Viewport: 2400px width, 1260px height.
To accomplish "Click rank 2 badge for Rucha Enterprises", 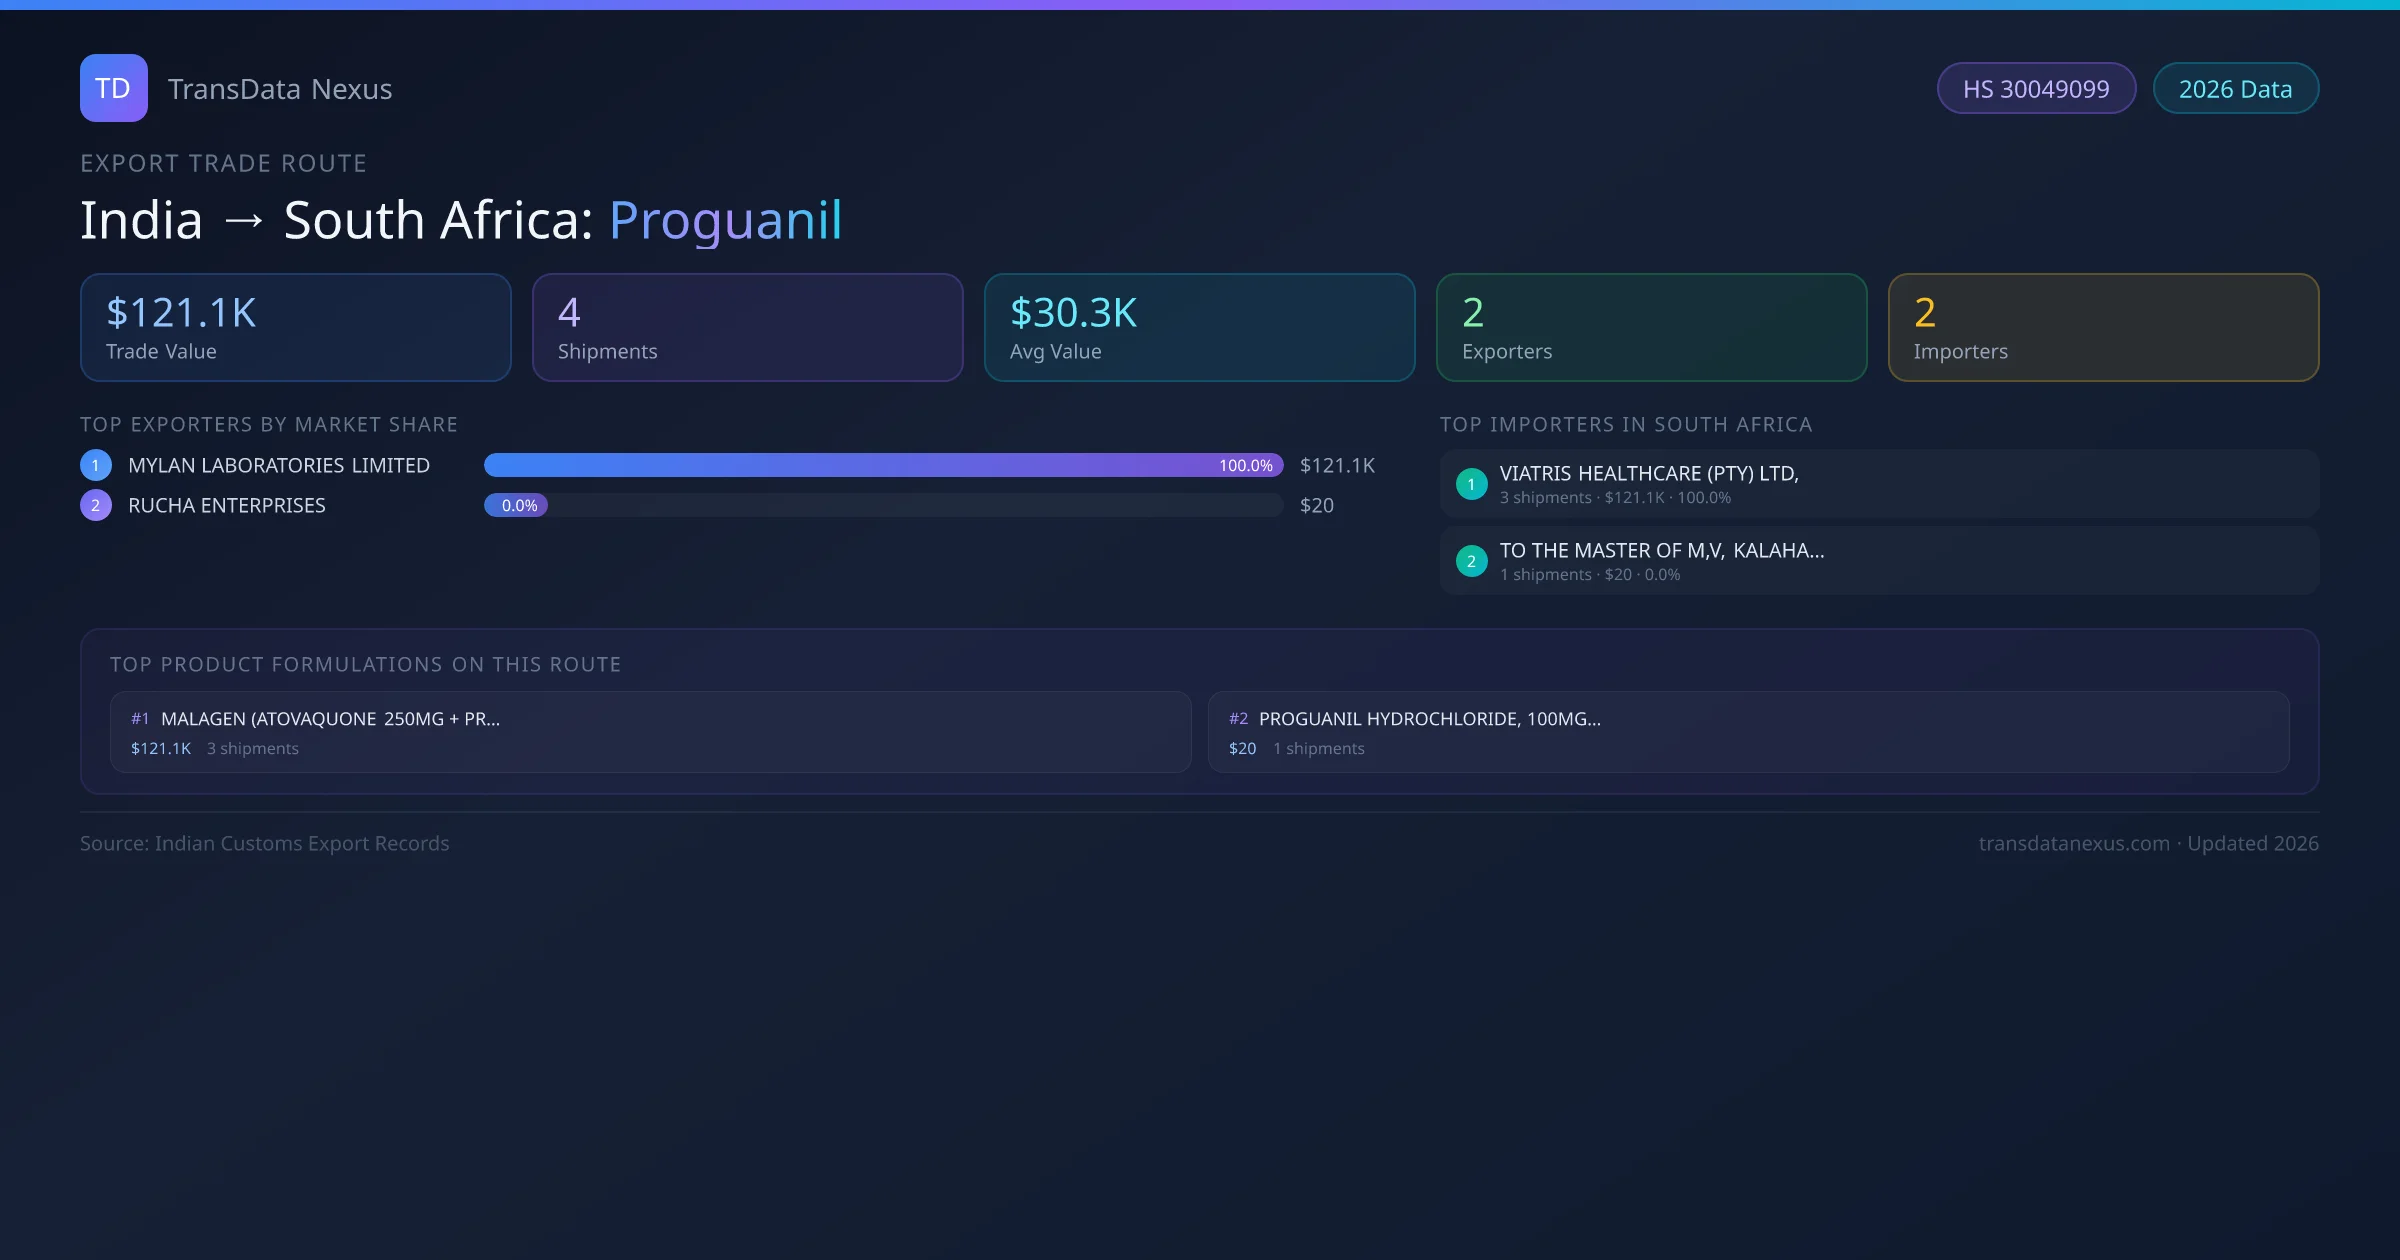I will click(x=95, y=505).
